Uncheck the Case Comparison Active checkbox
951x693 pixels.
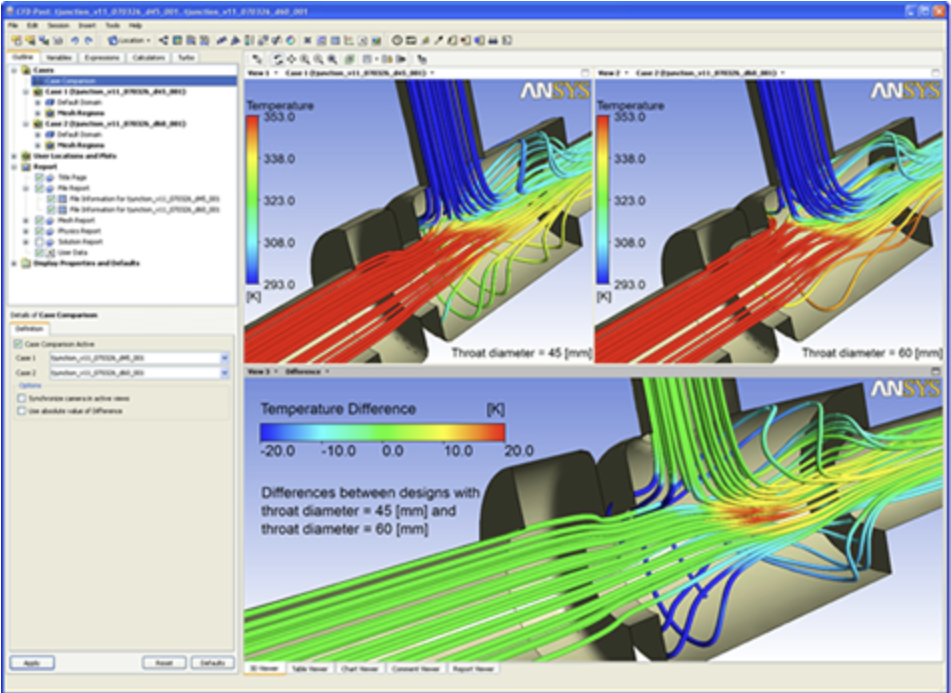tap(20, 343)
